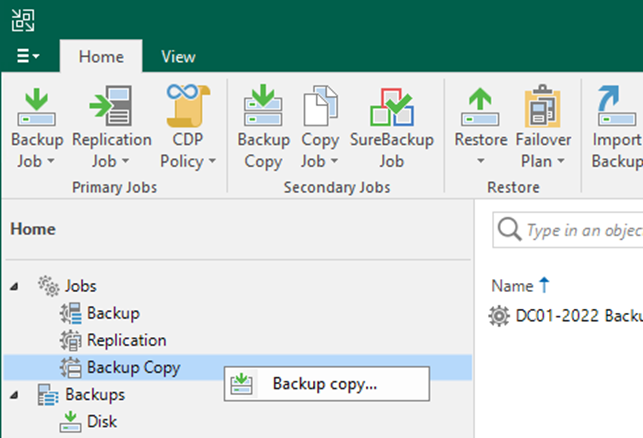Select Backup under Jobs in tree
643x438 pixels.
click(114, 313)
